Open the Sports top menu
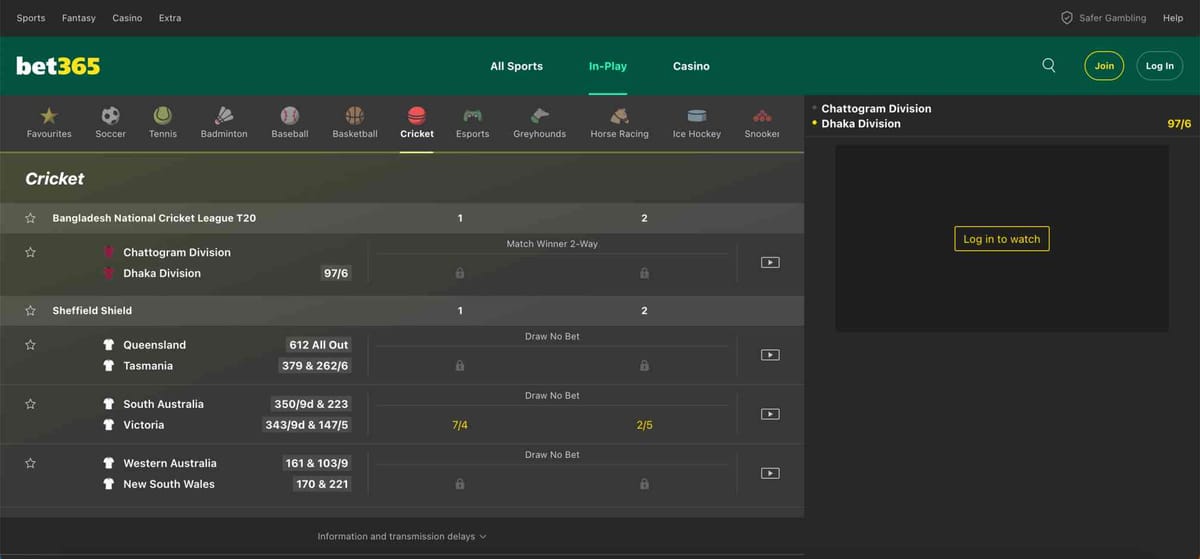This screenshot has width=1200, height=559. [31, 18]
